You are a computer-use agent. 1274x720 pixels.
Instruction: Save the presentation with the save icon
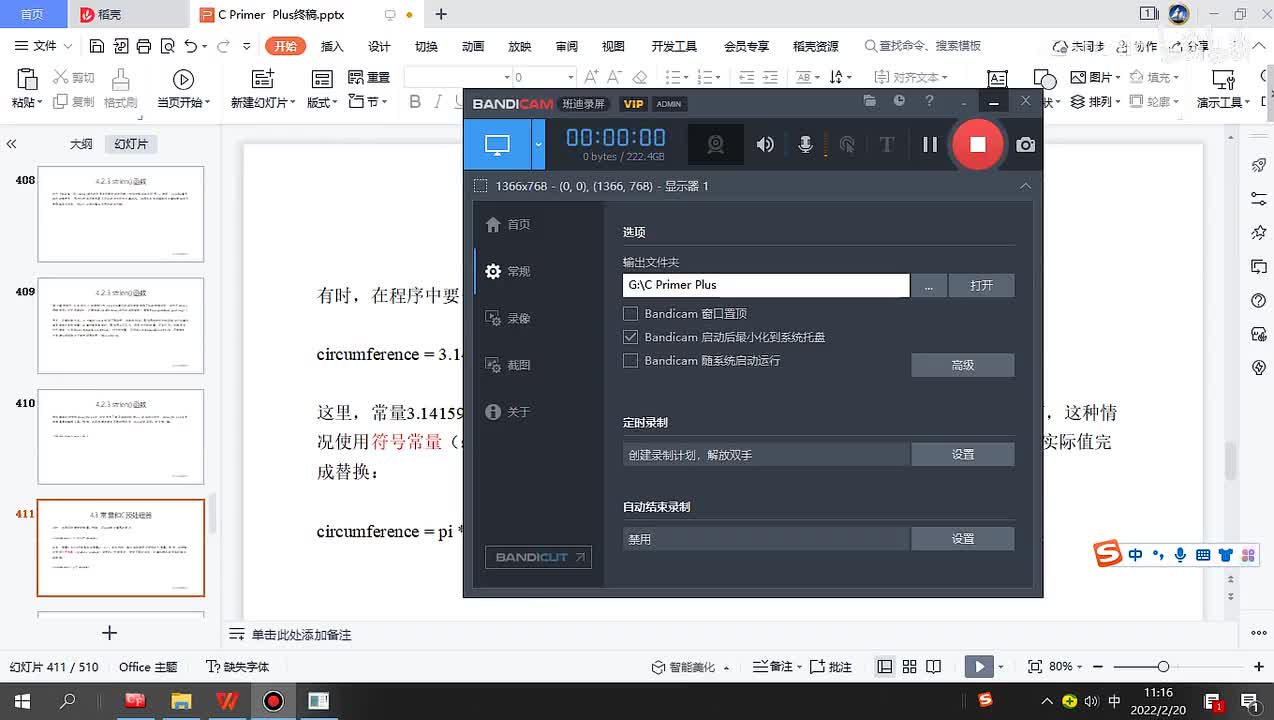96,46
